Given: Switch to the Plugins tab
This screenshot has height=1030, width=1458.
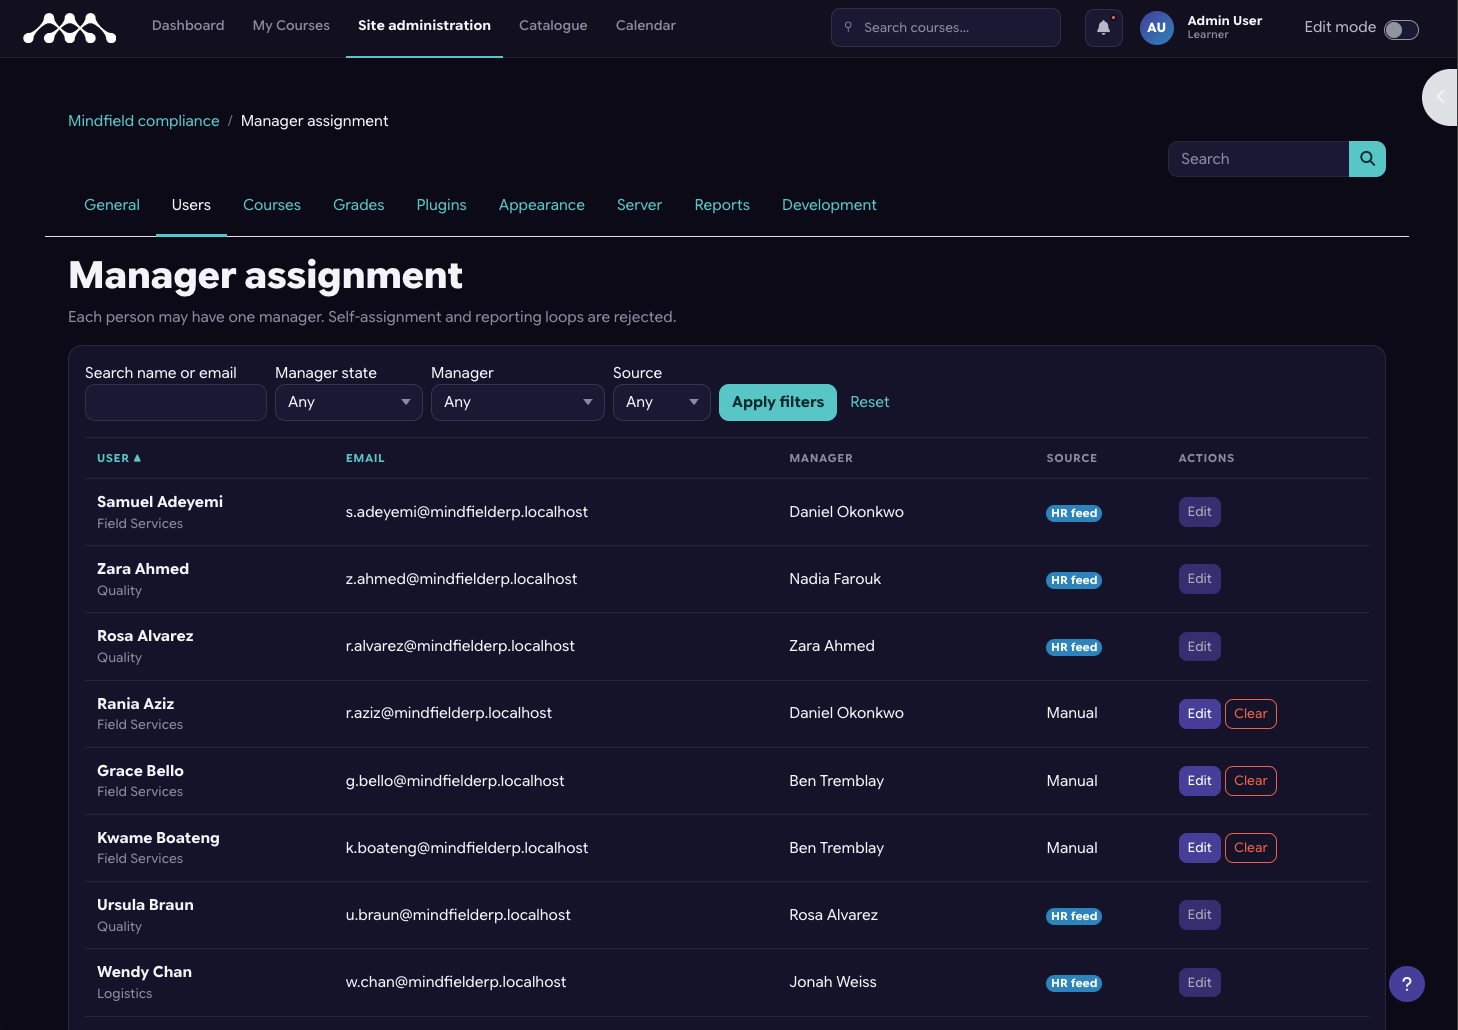Looking at the screenshot, I should (442, 205).
